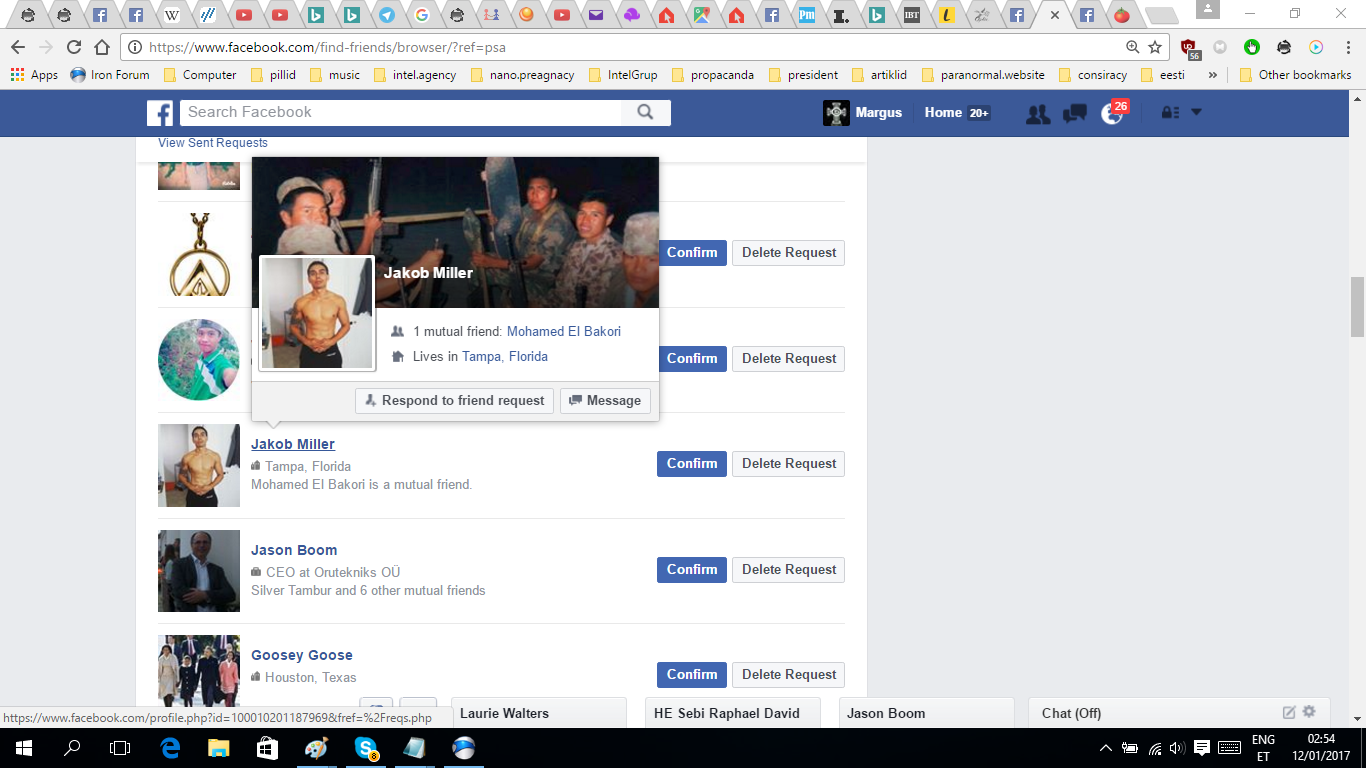Open the browser home page
This screenshot has height=768, width=1366.
101,47
